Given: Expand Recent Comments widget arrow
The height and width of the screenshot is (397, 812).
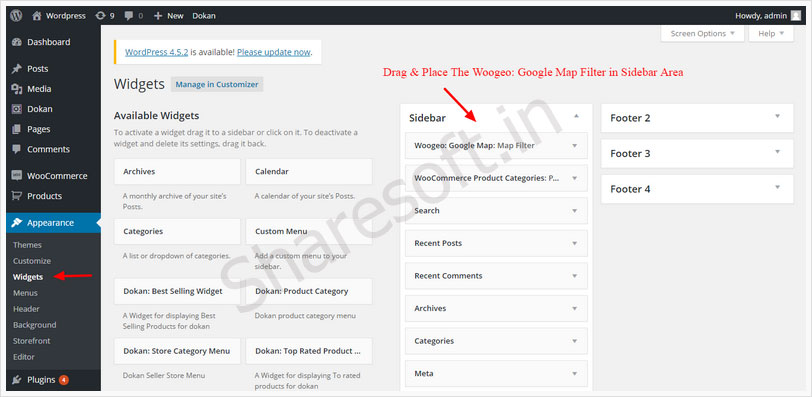Looking at the screenshot, I should pos(574,276).
